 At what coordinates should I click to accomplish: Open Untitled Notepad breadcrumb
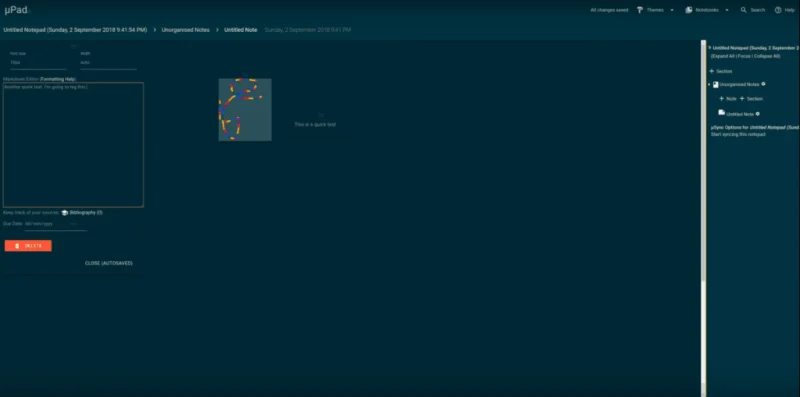pos(75,30)
